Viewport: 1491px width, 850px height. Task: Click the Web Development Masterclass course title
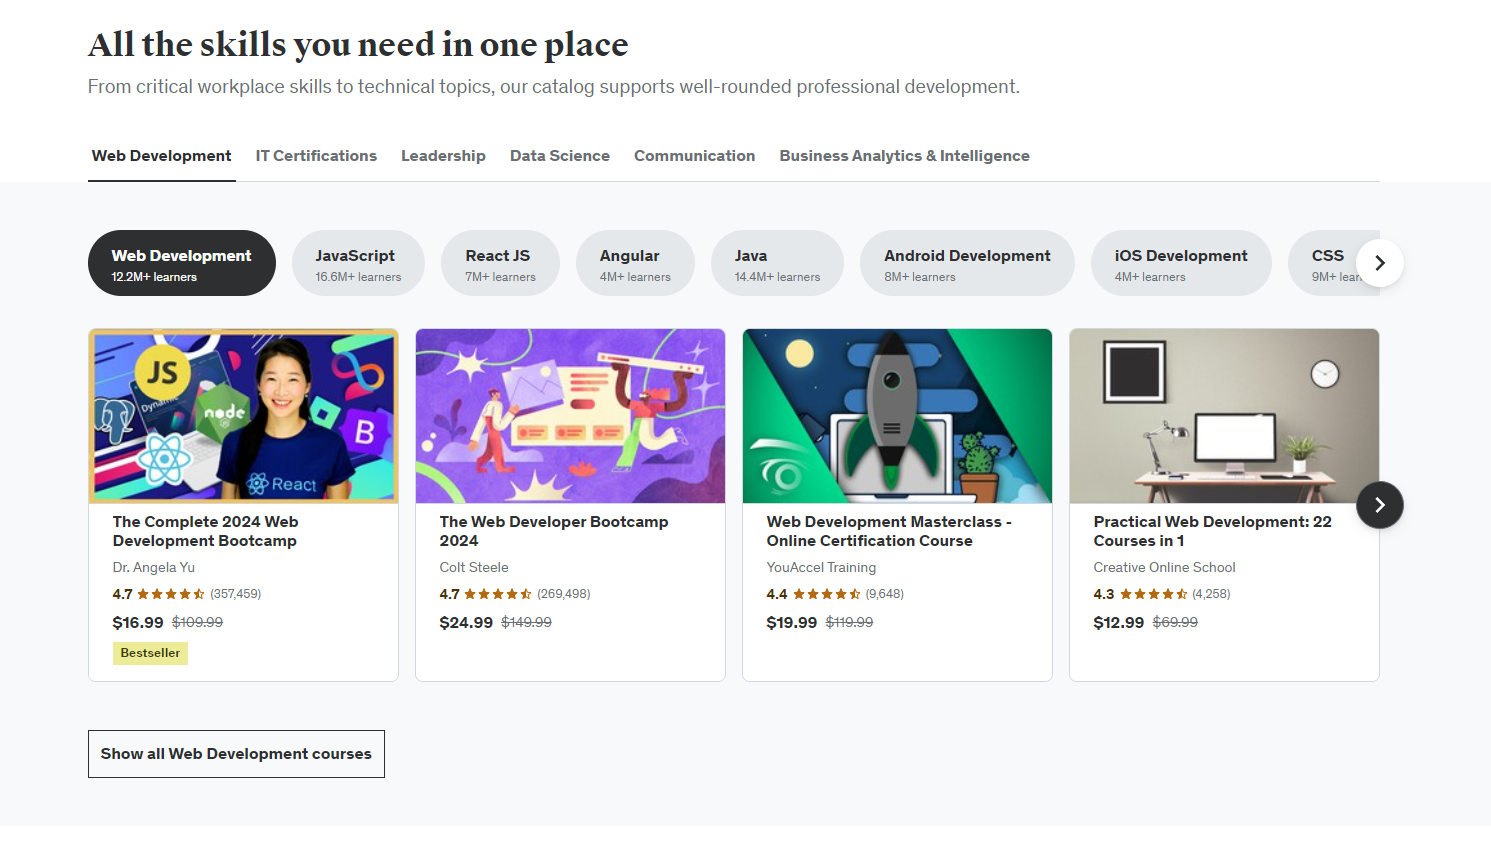point(888,531)
